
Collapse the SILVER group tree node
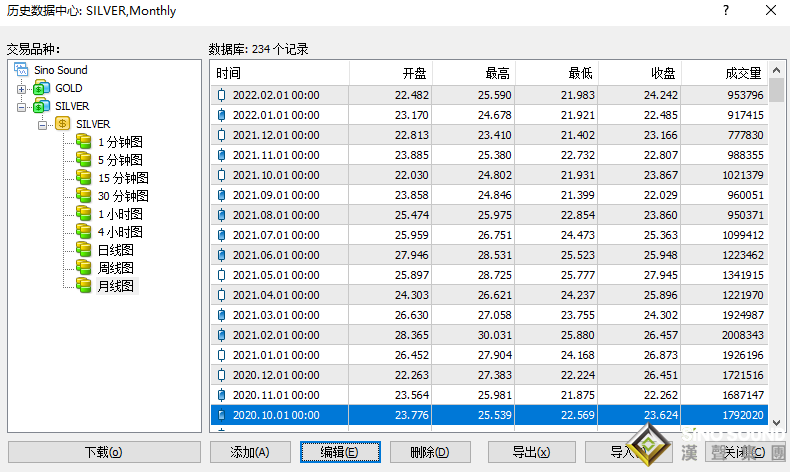pyautogui.click(x=21, y=107)
